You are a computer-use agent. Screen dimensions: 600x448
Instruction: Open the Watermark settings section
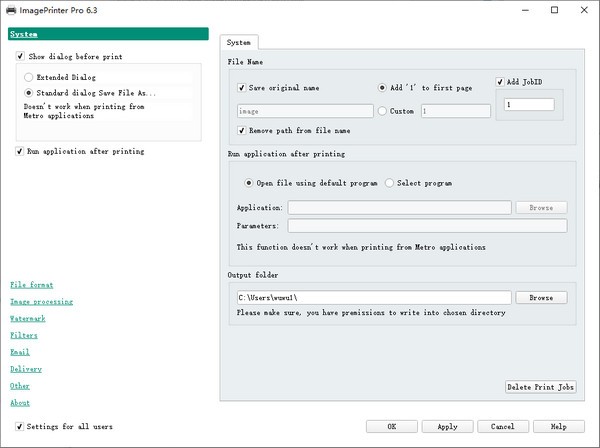pyautogui.click(x=27, y=318)
